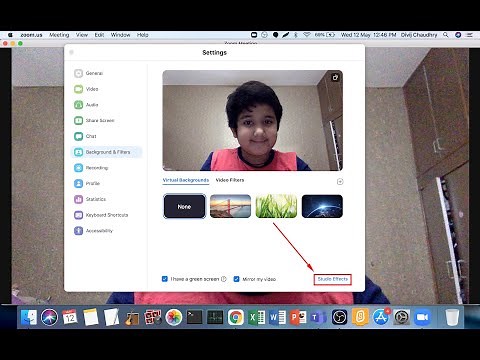This screenshot has height=360, width=480.
Task: Click the date and time in the menu bar
Action: pyautogui.click(x=368, y=35)
